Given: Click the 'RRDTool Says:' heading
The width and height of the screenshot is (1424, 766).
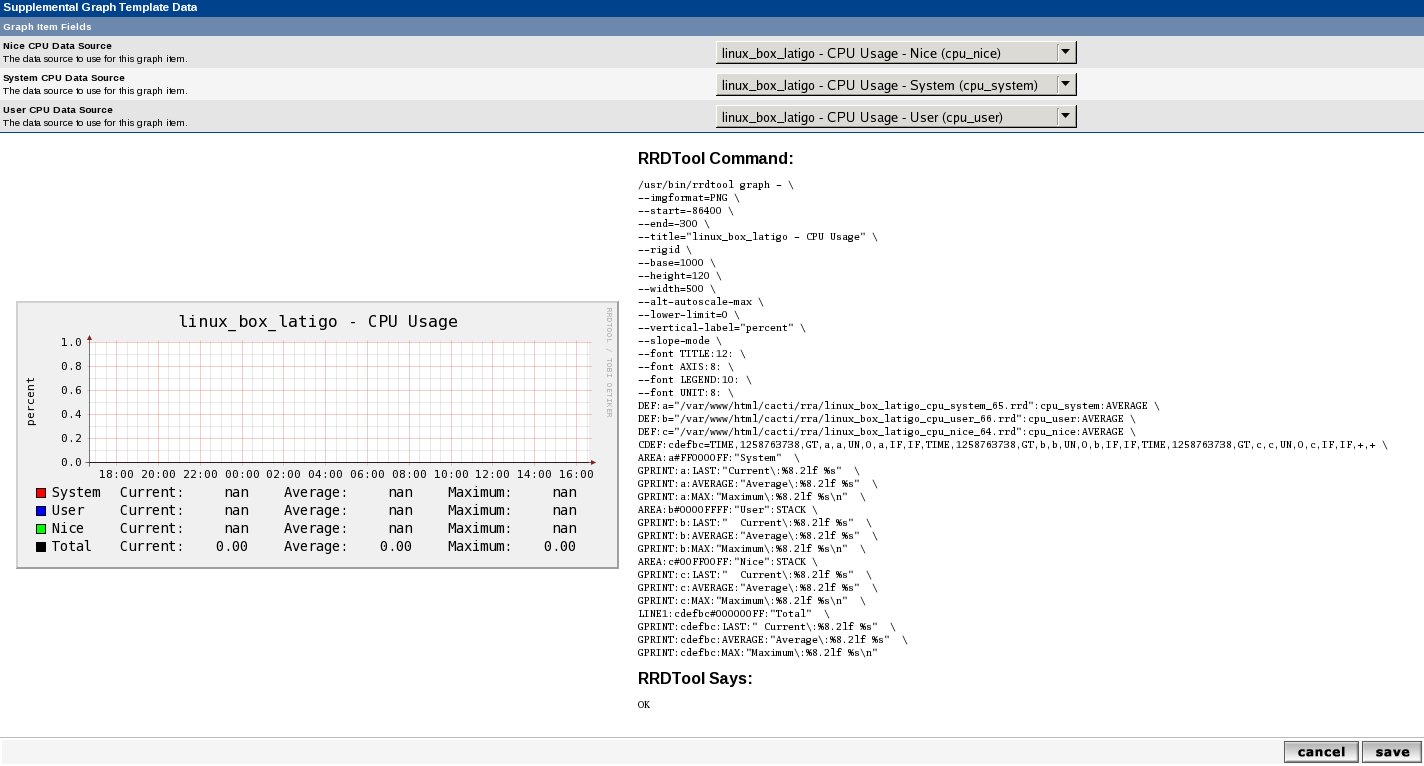Looking at the screenshot, I should click(x=695, y=679).
